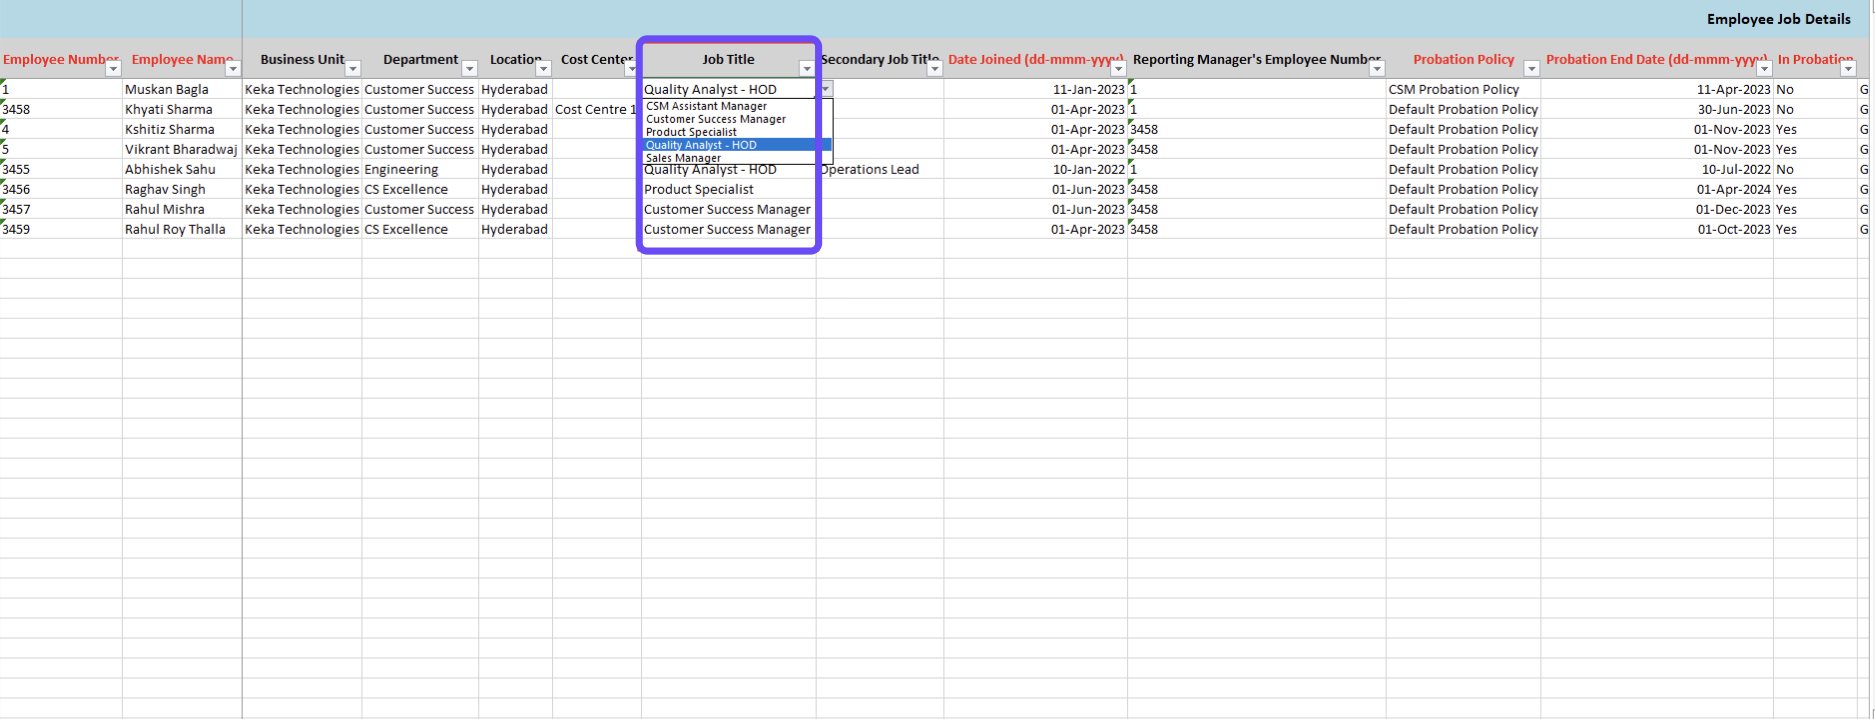Screen dimensions: 1875x719
Task: Open the In Probation column filter arrow
Action: [1848, 69]
